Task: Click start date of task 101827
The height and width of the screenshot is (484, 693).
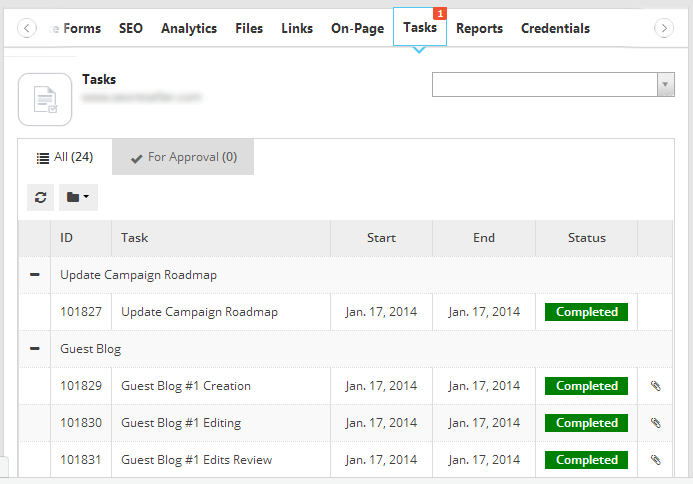Action: pos(381,312)
